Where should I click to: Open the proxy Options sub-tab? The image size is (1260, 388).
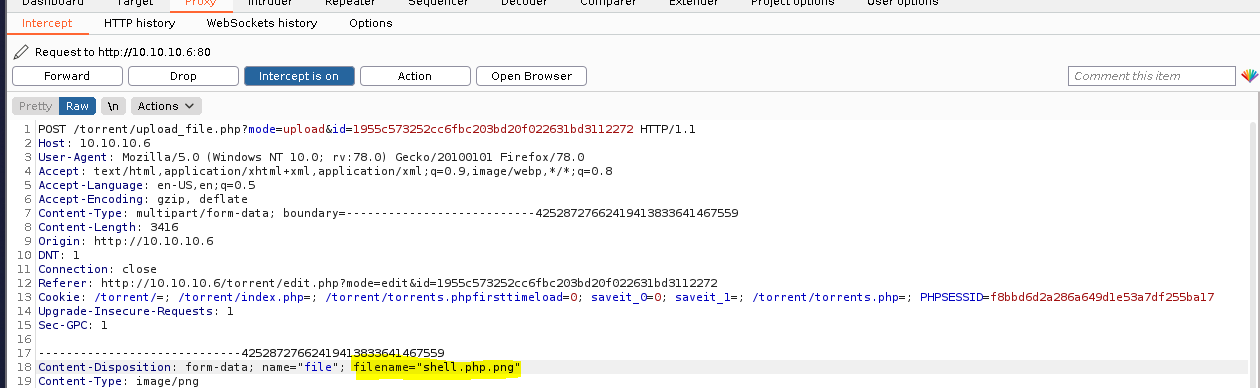[x=371, y=23]
